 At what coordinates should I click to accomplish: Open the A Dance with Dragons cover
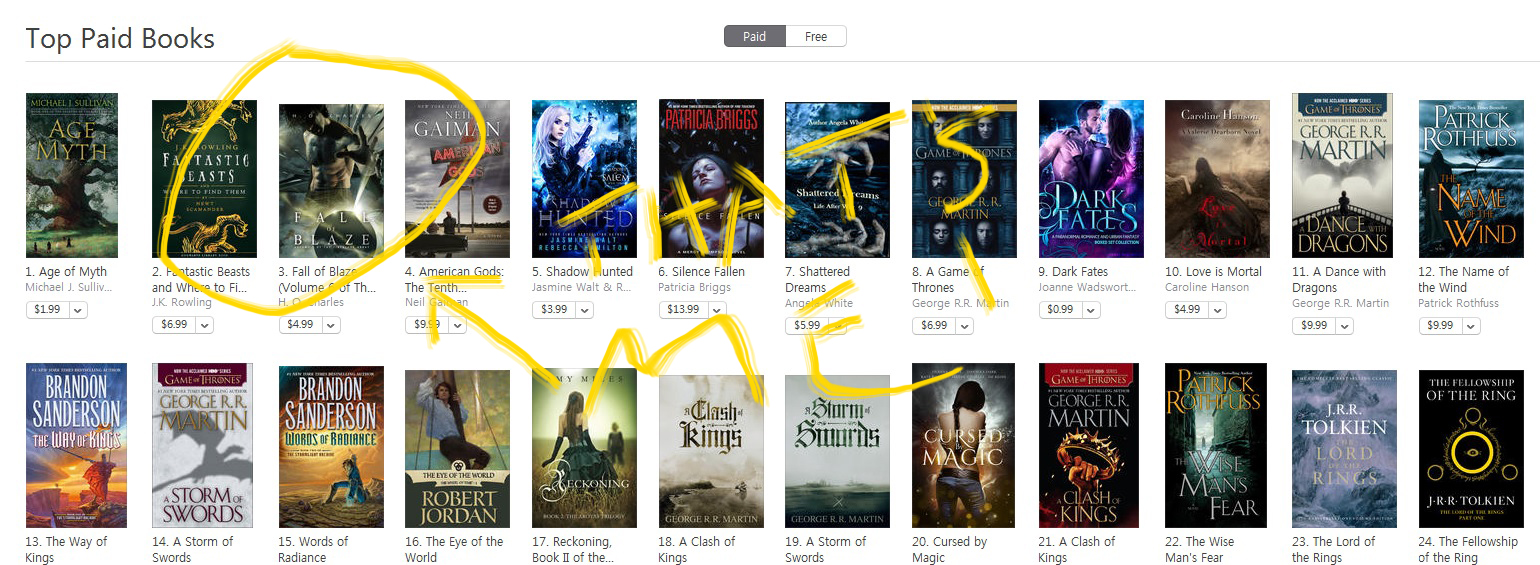click(x=1344, y=176)
